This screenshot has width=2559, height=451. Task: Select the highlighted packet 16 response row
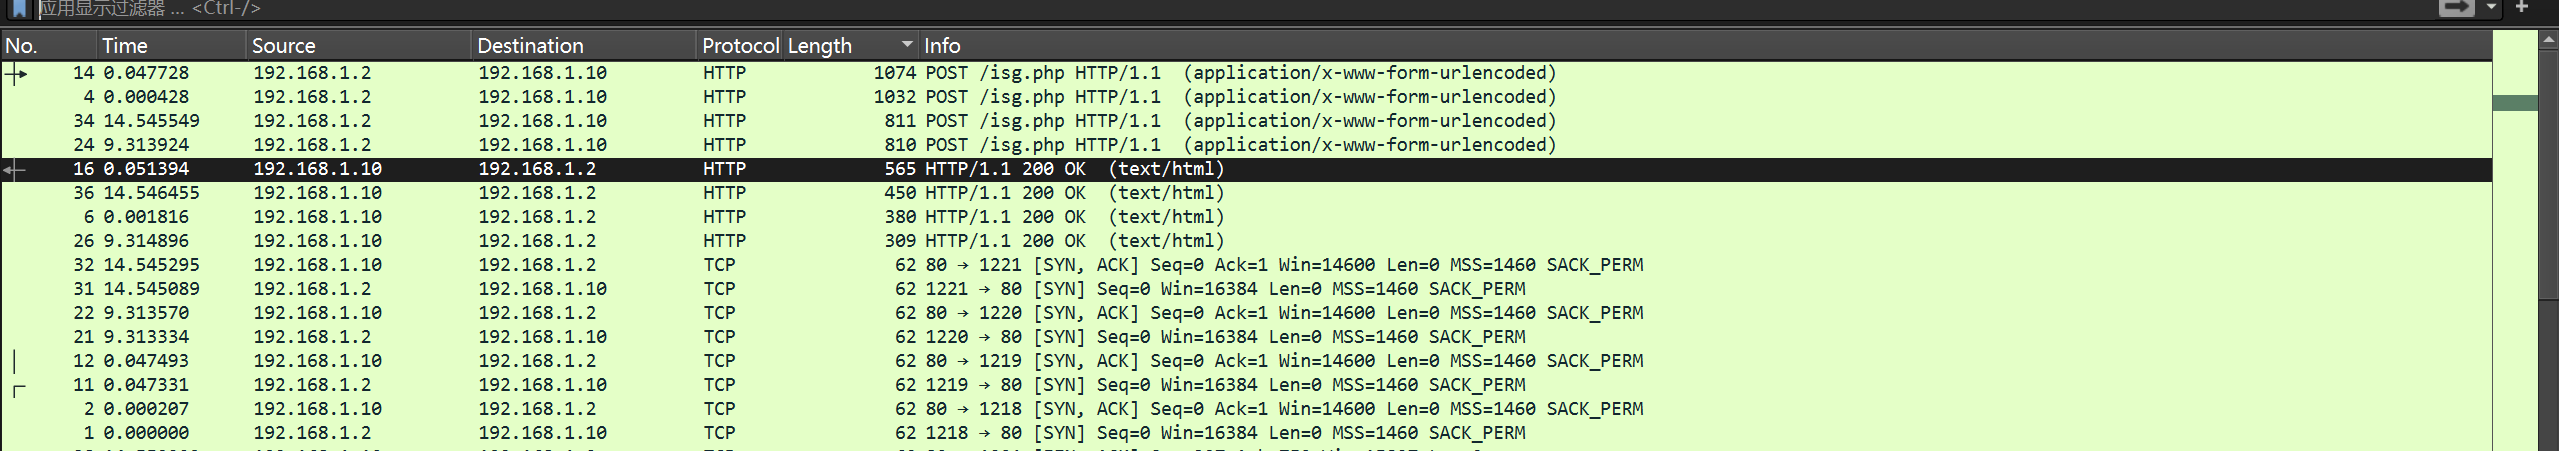click(x=1246, y=169)
